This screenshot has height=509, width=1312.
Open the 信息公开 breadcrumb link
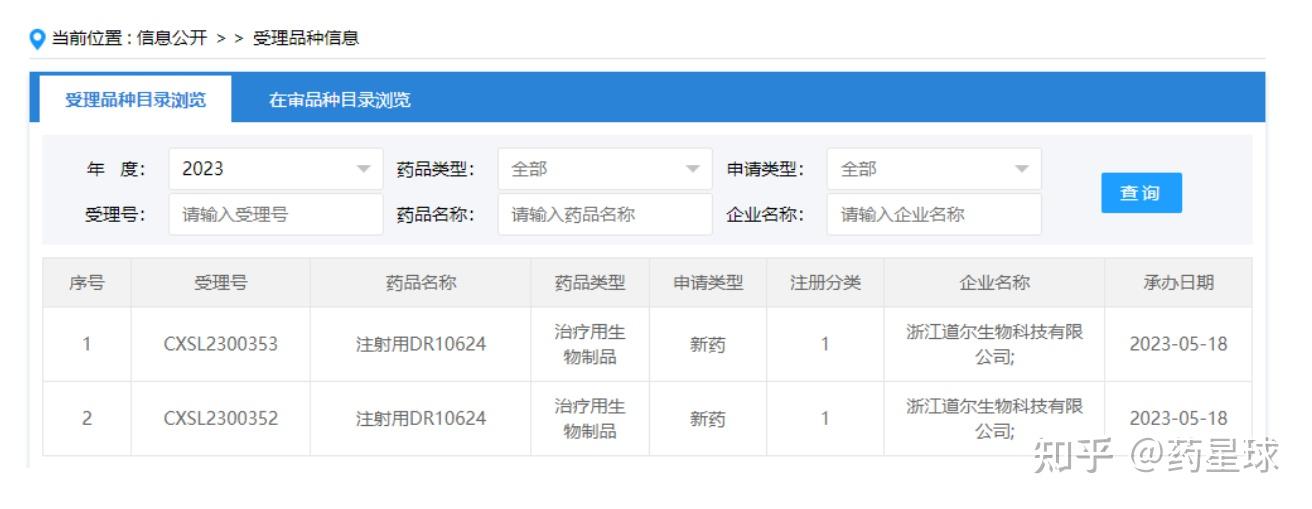coord(172,38)
